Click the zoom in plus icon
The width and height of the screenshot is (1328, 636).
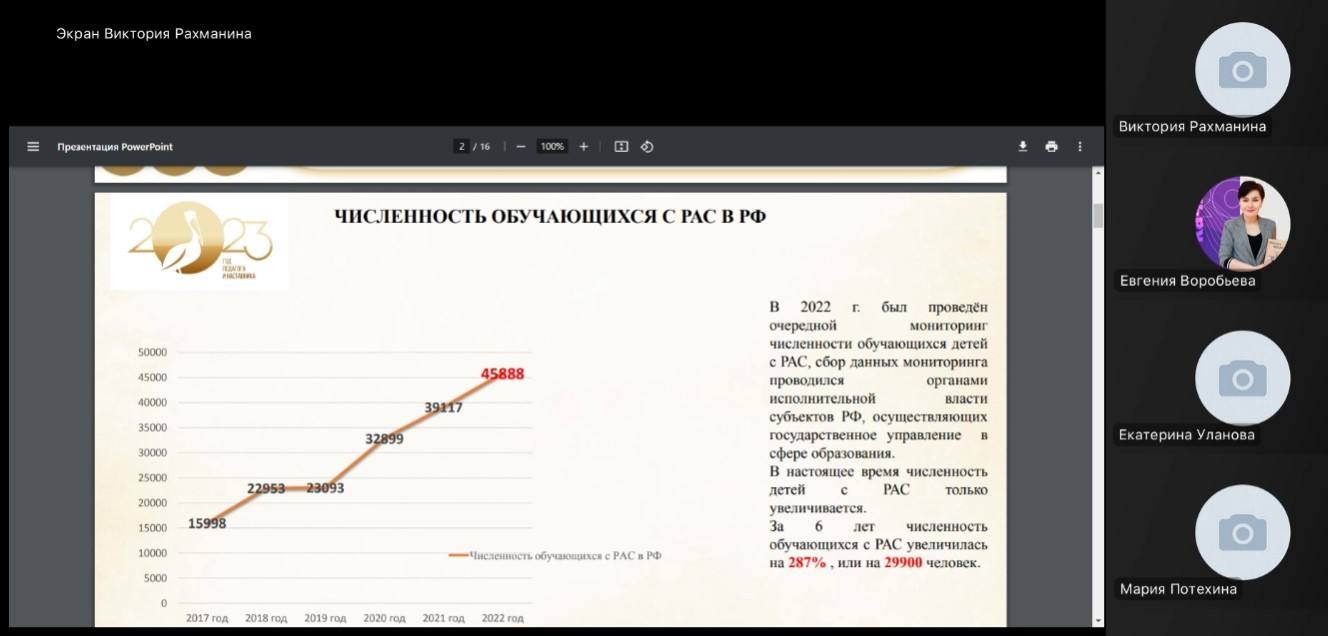pyautogui.click(x=584, y=146)
